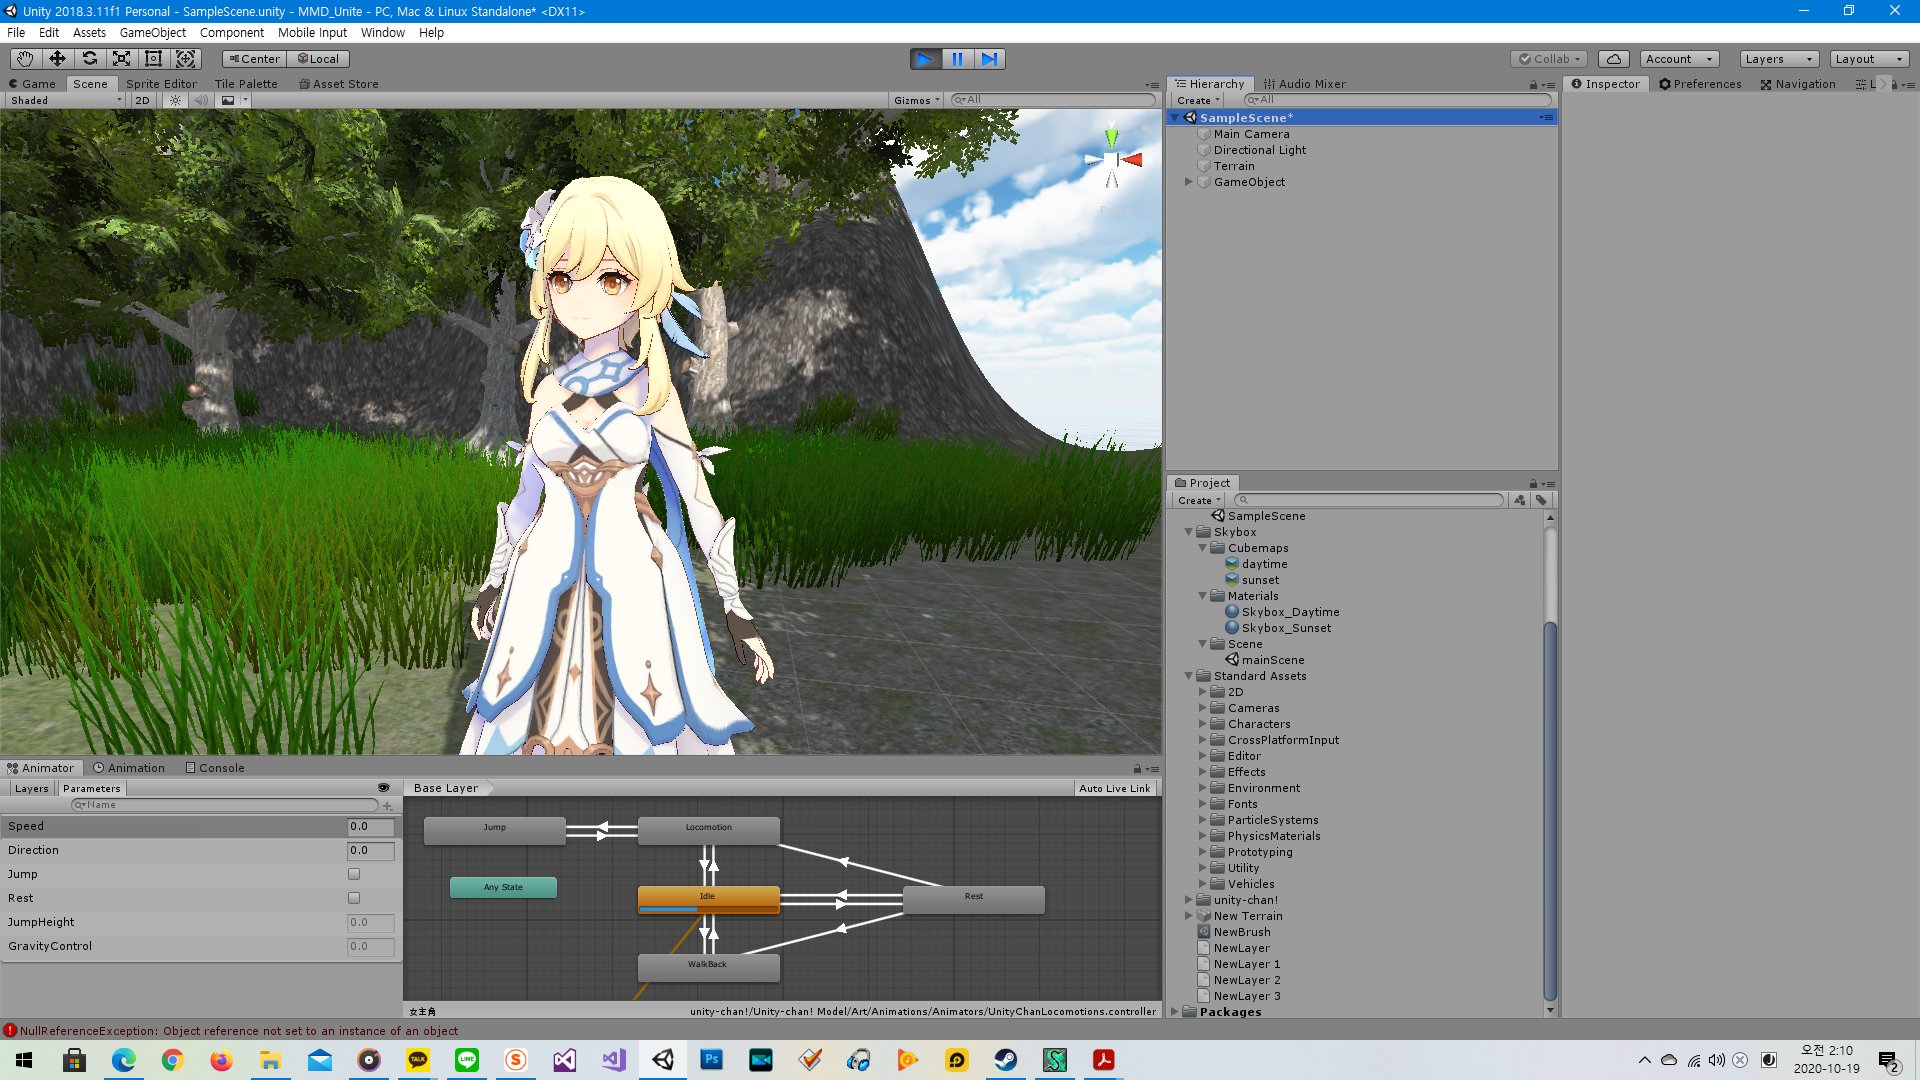
Task: Click the scene orientation gizmo
Action: 1112,159
